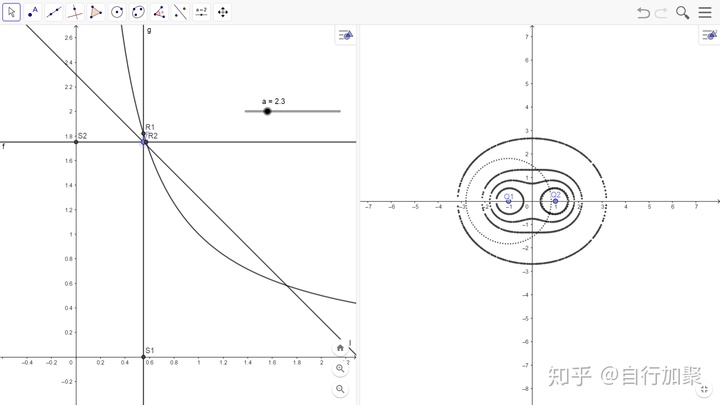
Task: Click the slider a track right end
Action: 339,111
